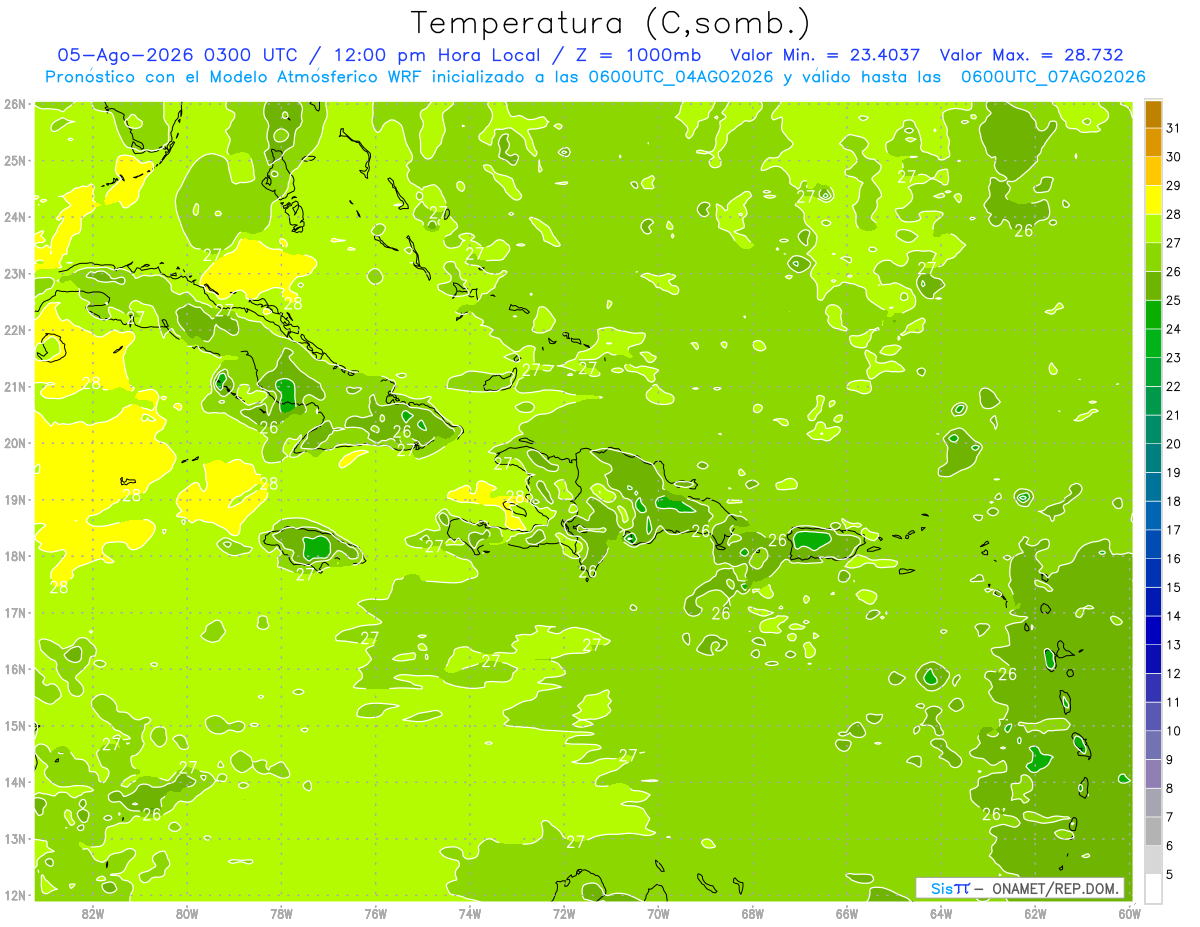
Task: Pick the brown legend swatch above 31
Action: [x=1153, y=115]
